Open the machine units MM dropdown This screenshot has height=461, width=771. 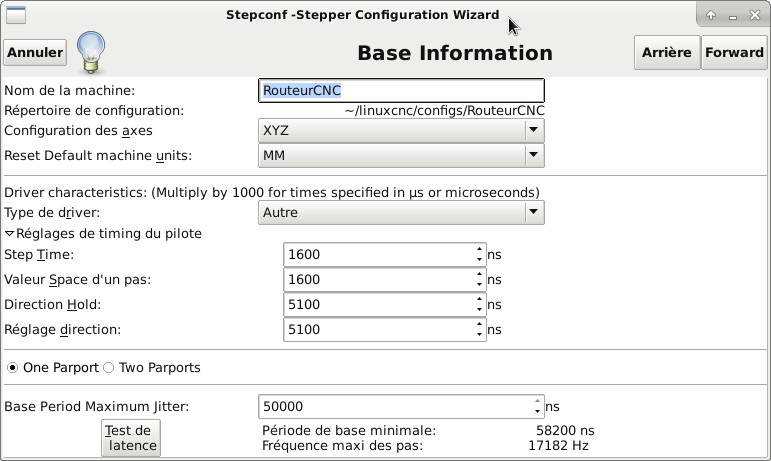401,155
